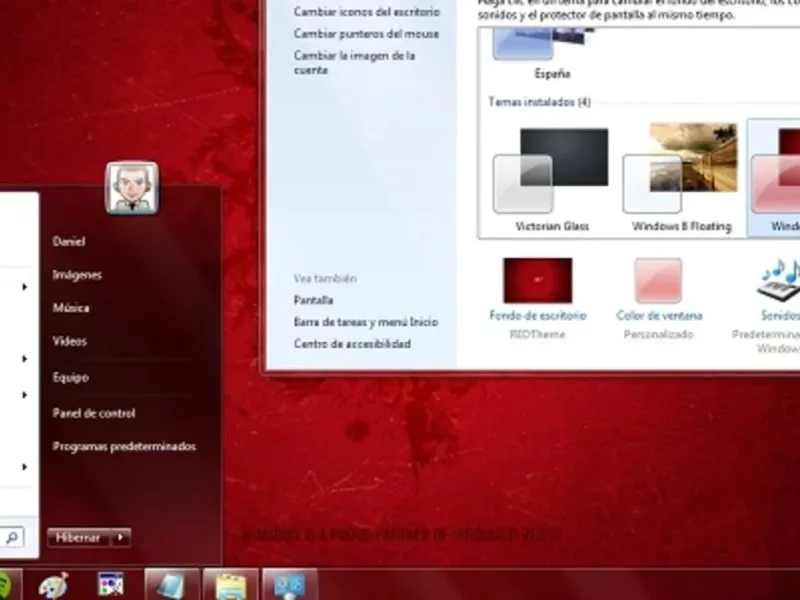Open Programas predeterminados in Start menu
The height and width of the screenshot is (600, 800).
click(x=124, y=446)
